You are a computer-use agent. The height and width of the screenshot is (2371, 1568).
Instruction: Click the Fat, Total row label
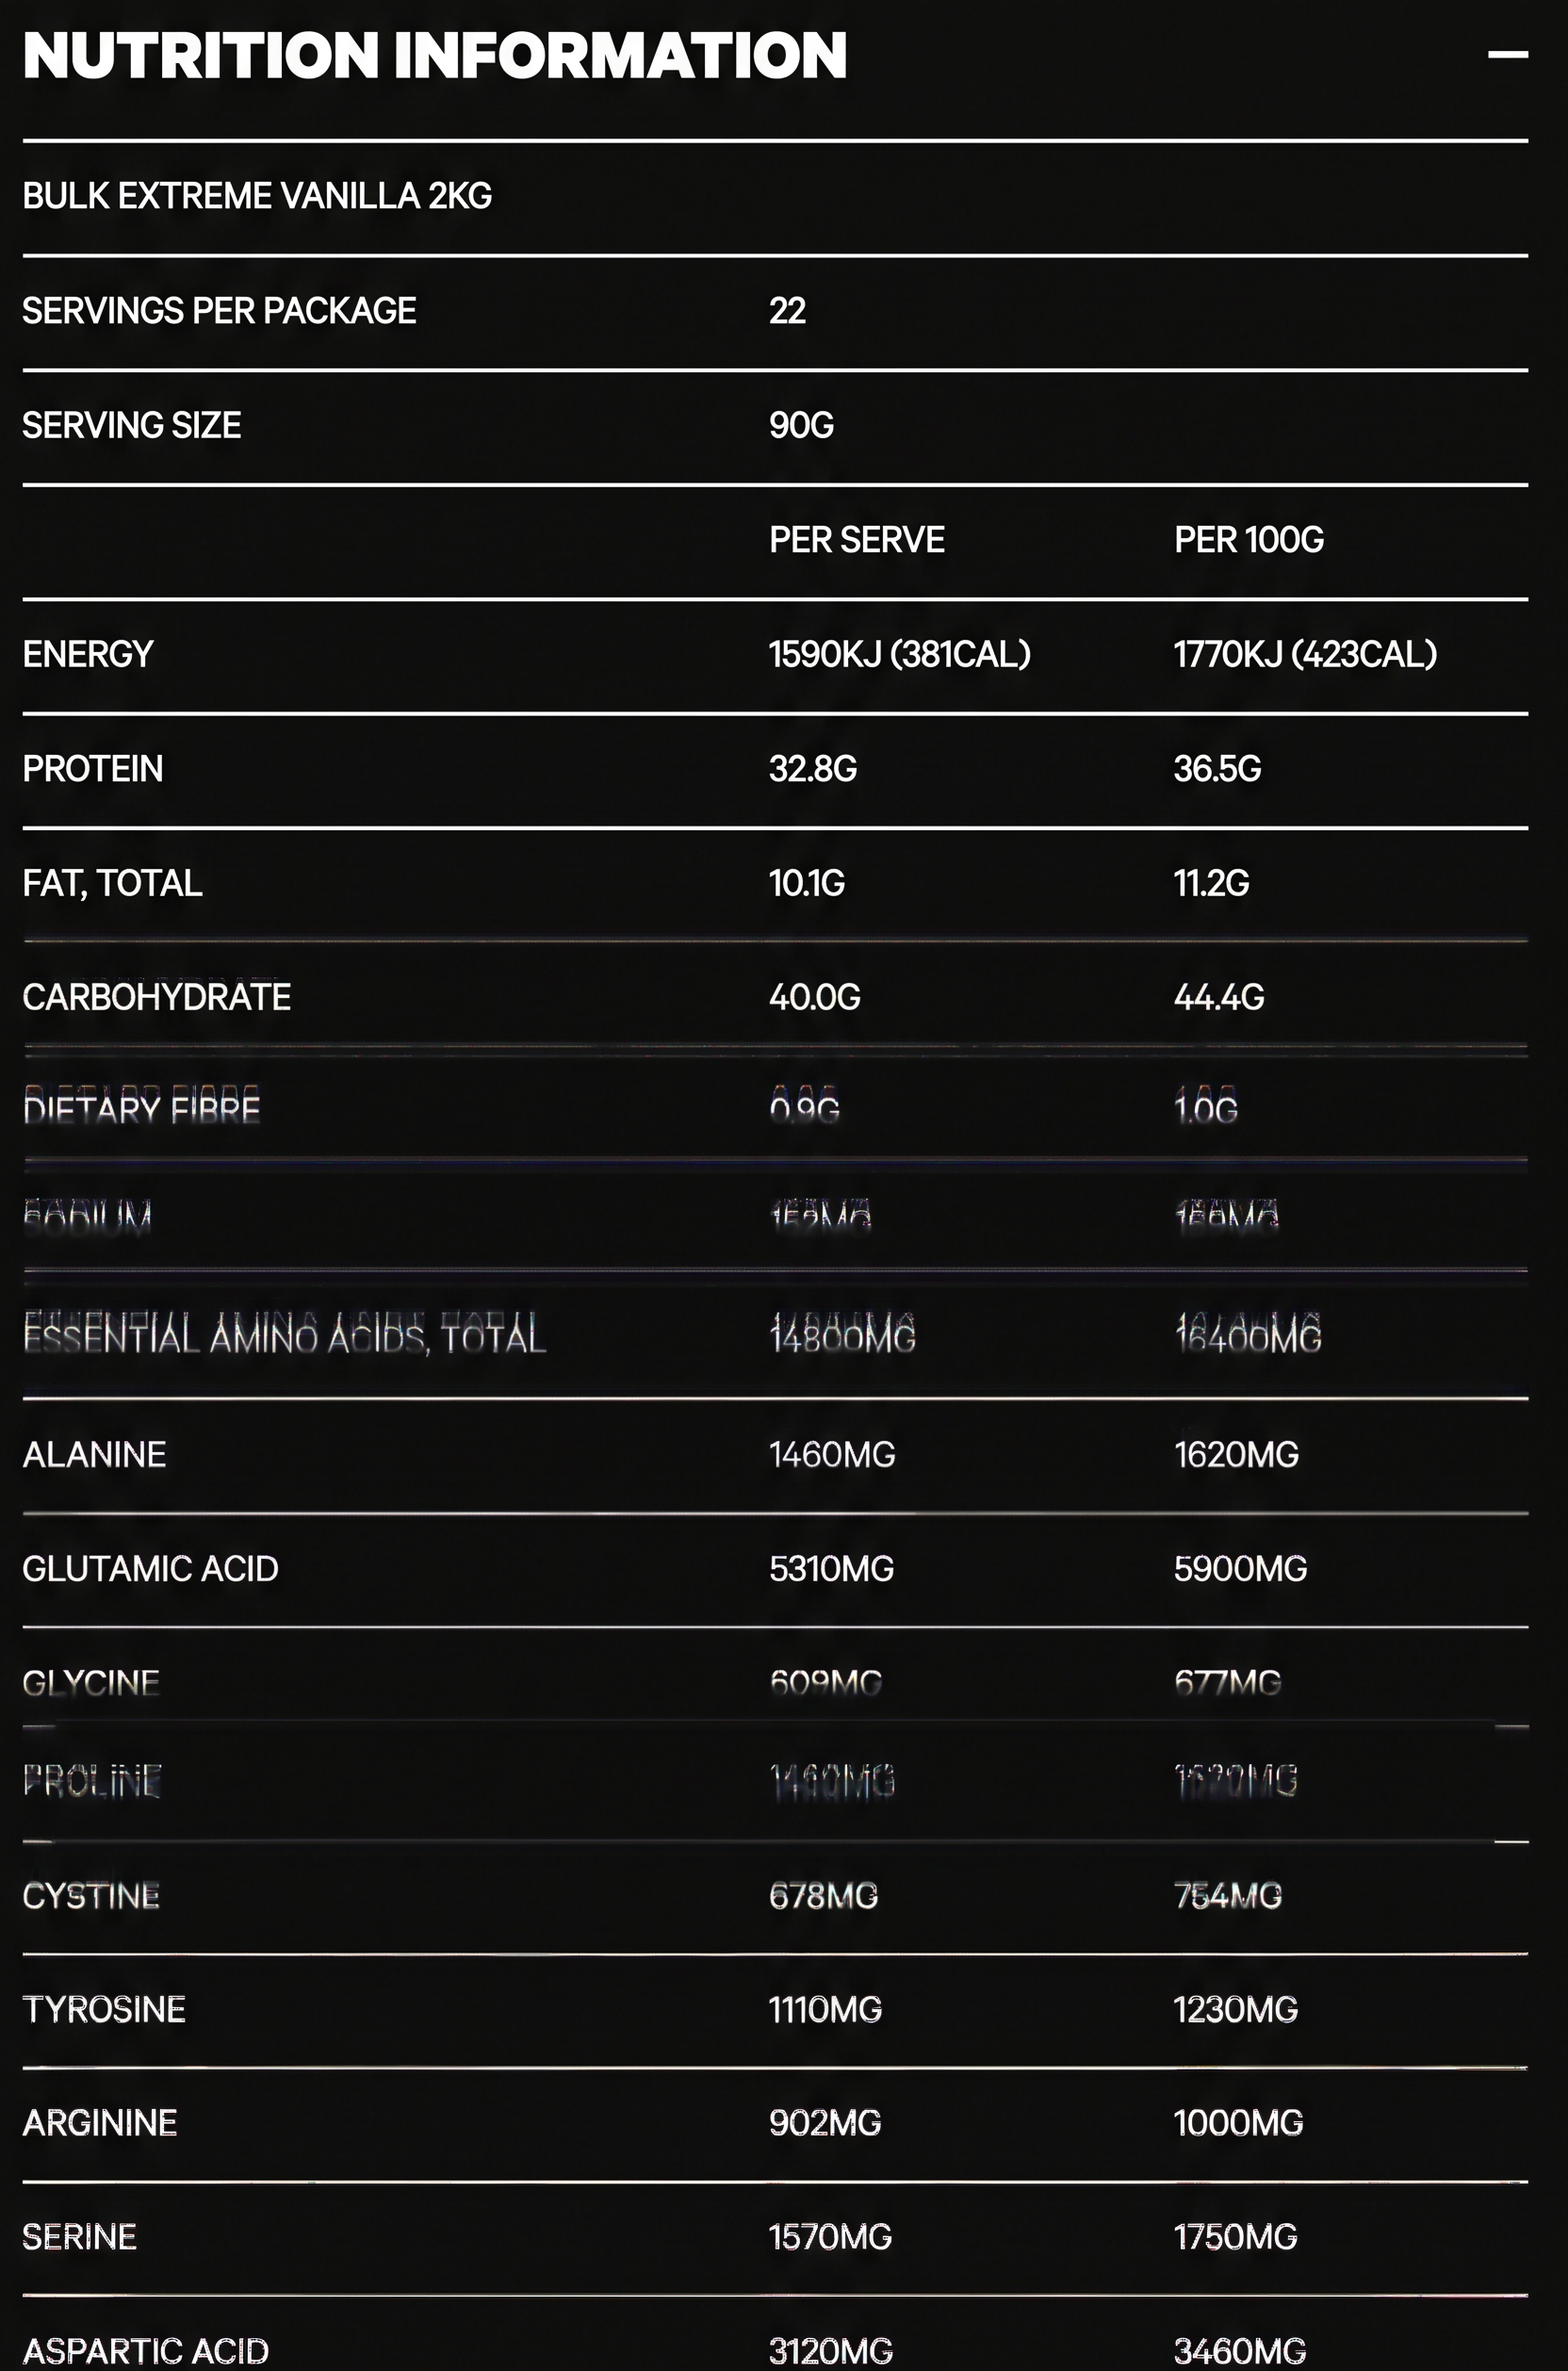click(112, 883)
